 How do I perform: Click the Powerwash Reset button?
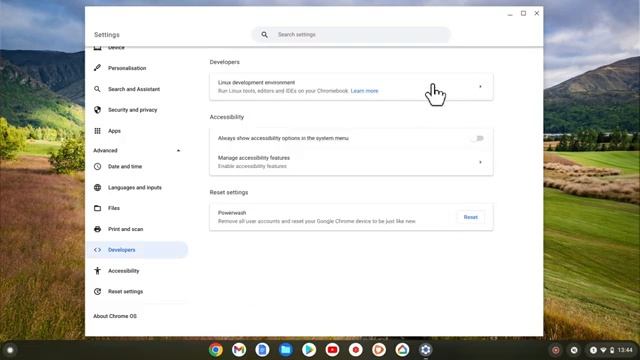tap(471, 217)
